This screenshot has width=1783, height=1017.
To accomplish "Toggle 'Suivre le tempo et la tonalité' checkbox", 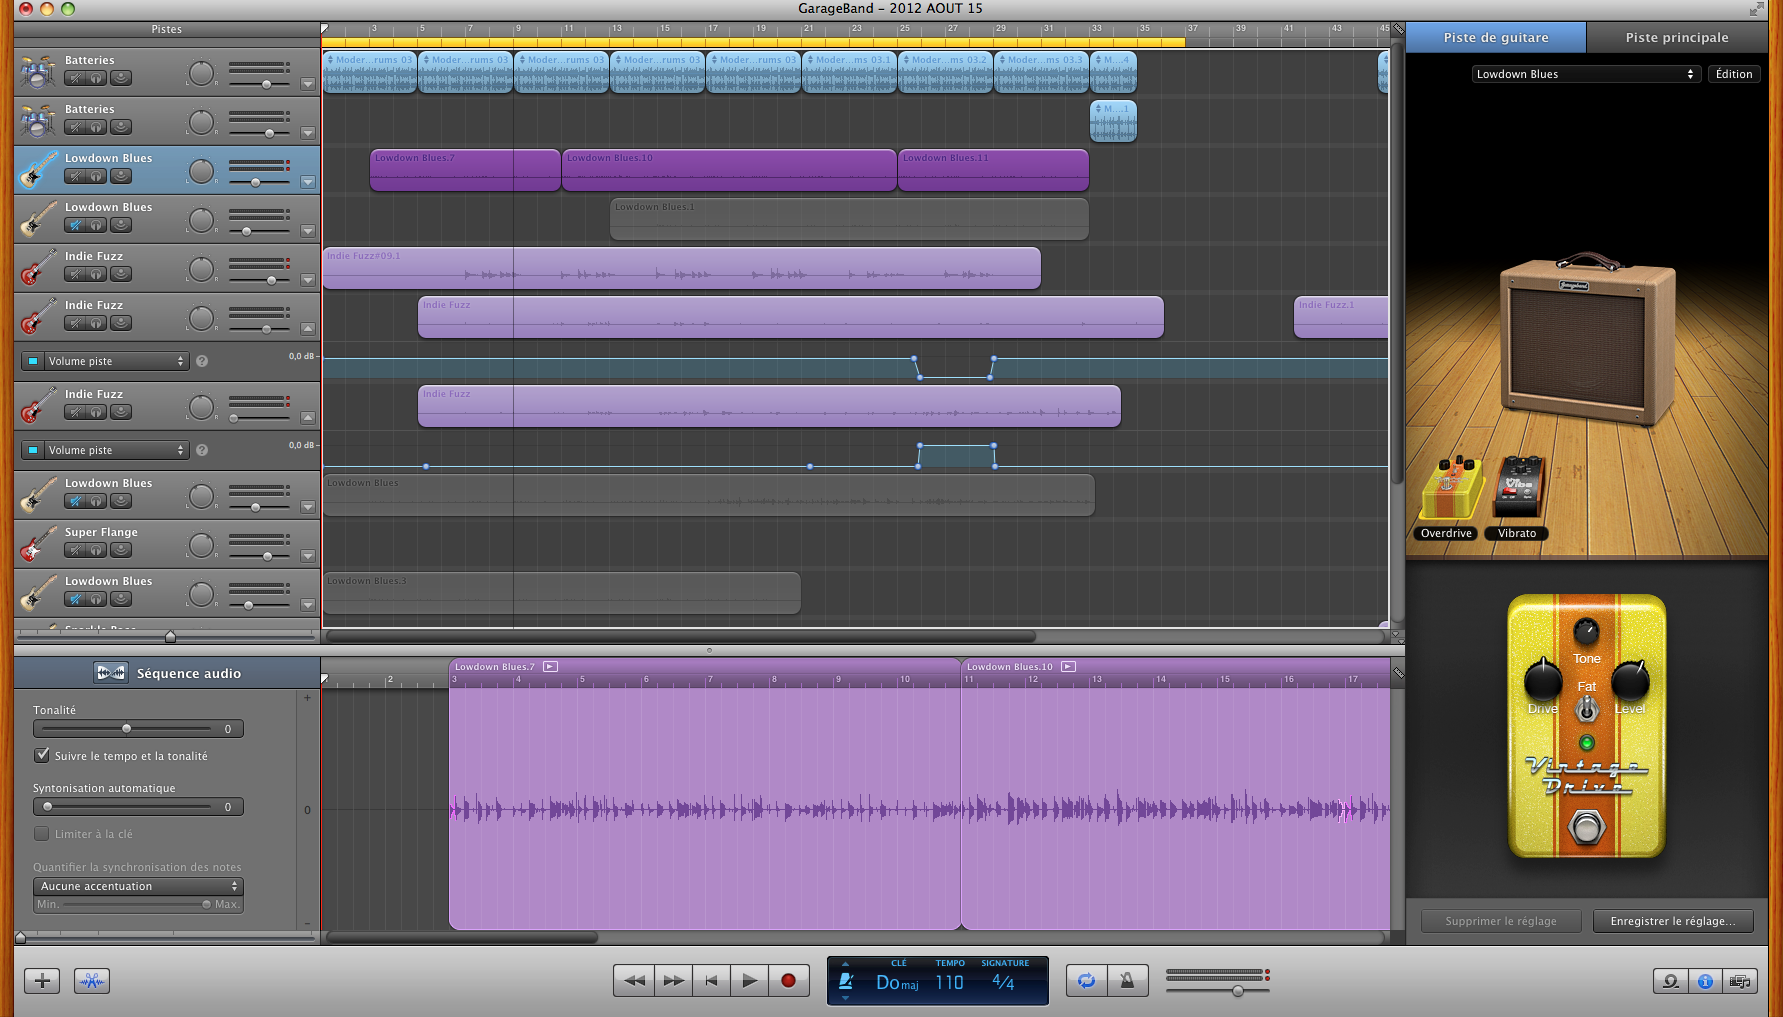I will (42, 755).
